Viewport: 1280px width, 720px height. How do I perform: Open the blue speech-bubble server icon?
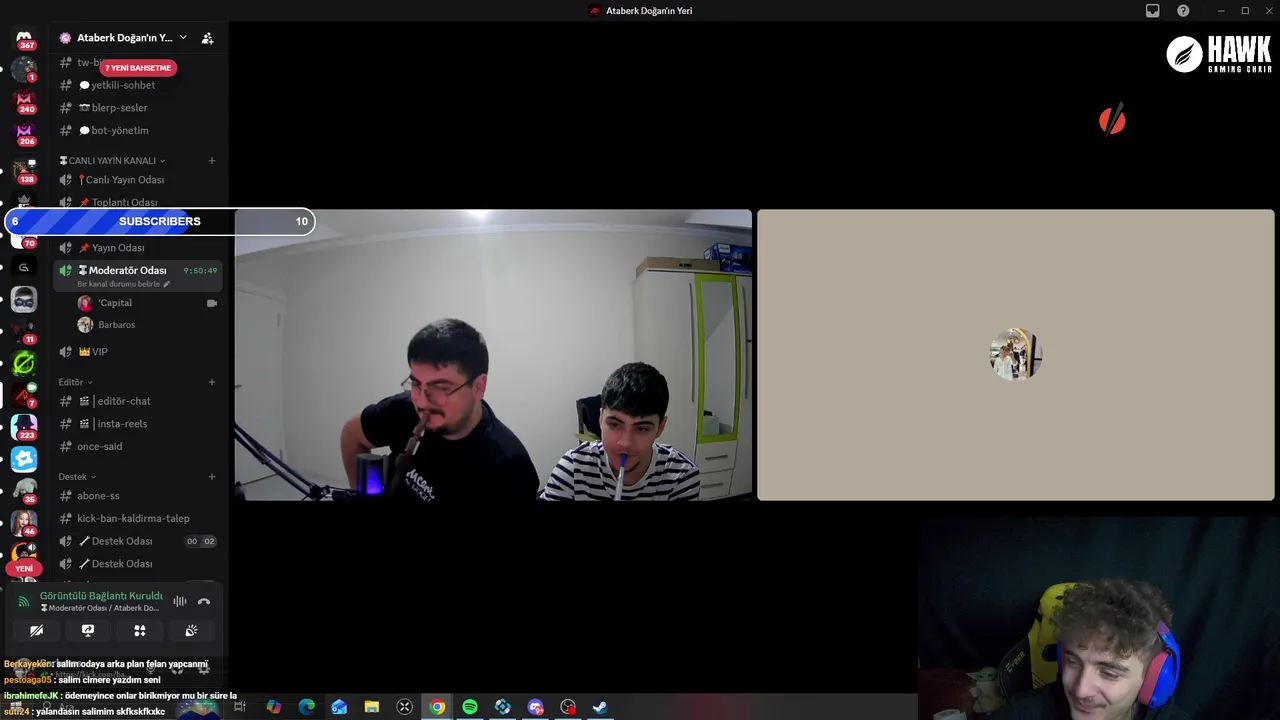pyautogui.click(x=24, y=459)
